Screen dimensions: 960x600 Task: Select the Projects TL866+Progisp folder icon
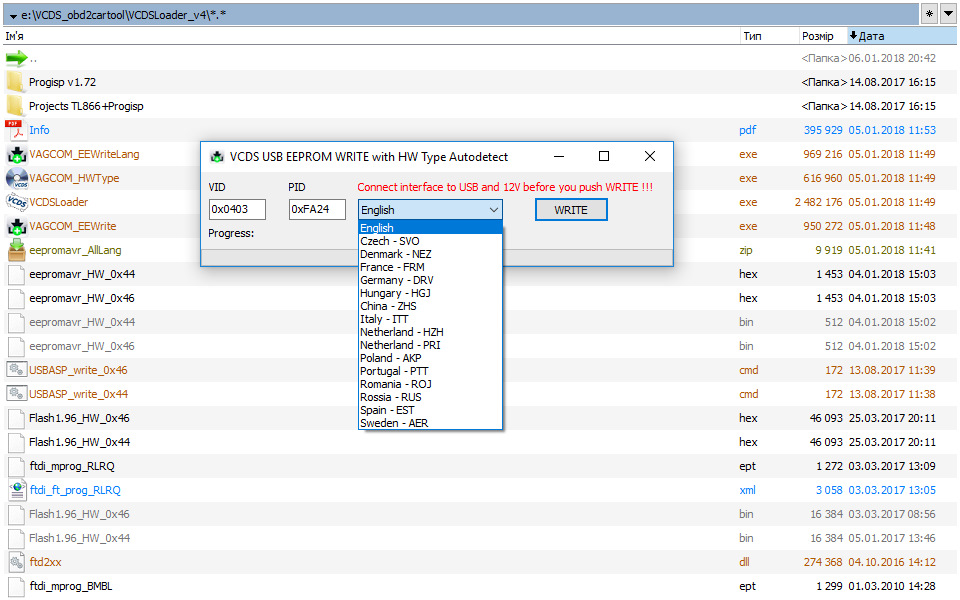[15, 106]
